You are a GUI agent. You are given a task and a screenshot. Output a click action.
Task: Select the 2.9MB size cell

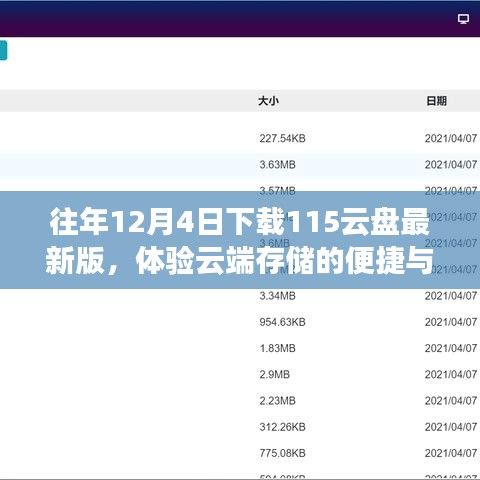[x=275, y=374]
